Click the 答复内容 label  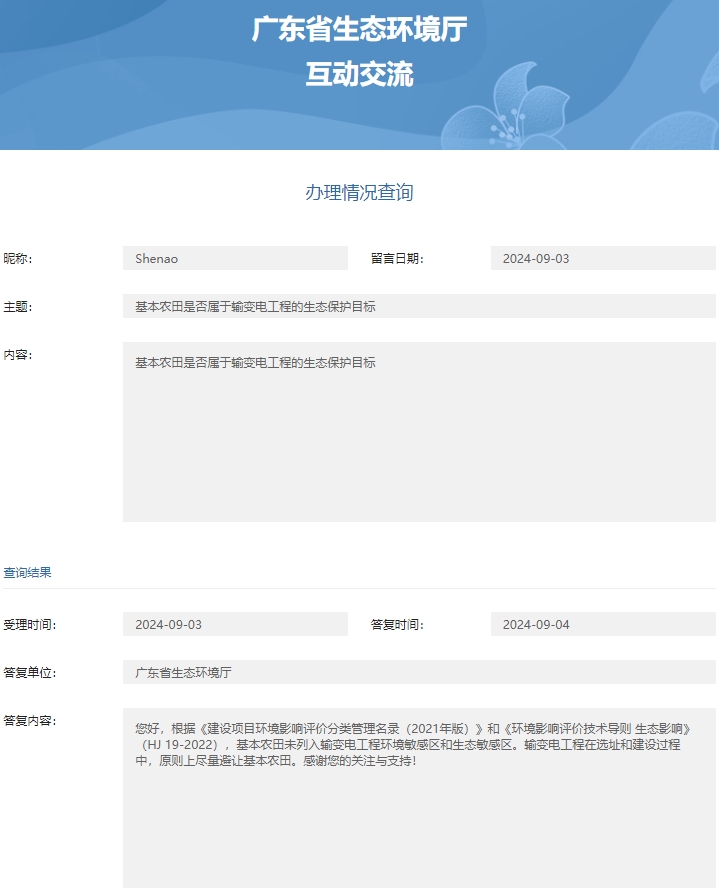tap(30, 720)
